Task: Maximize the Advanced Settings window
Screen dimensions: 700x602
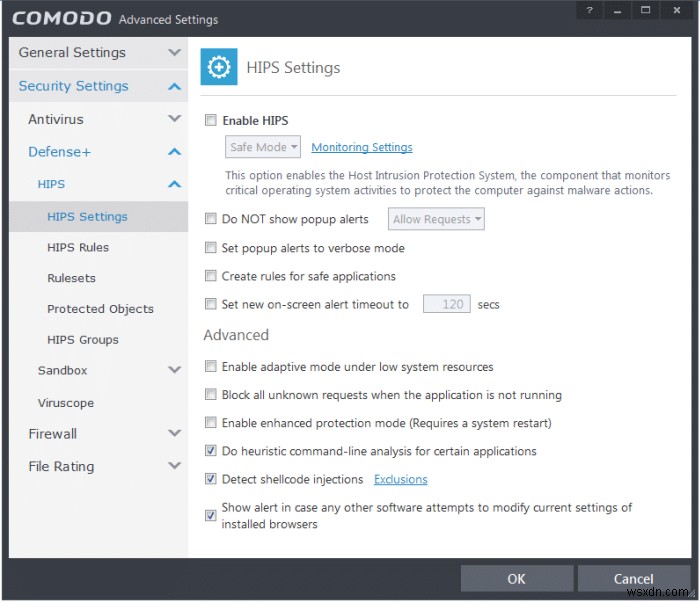Action: 646,10
